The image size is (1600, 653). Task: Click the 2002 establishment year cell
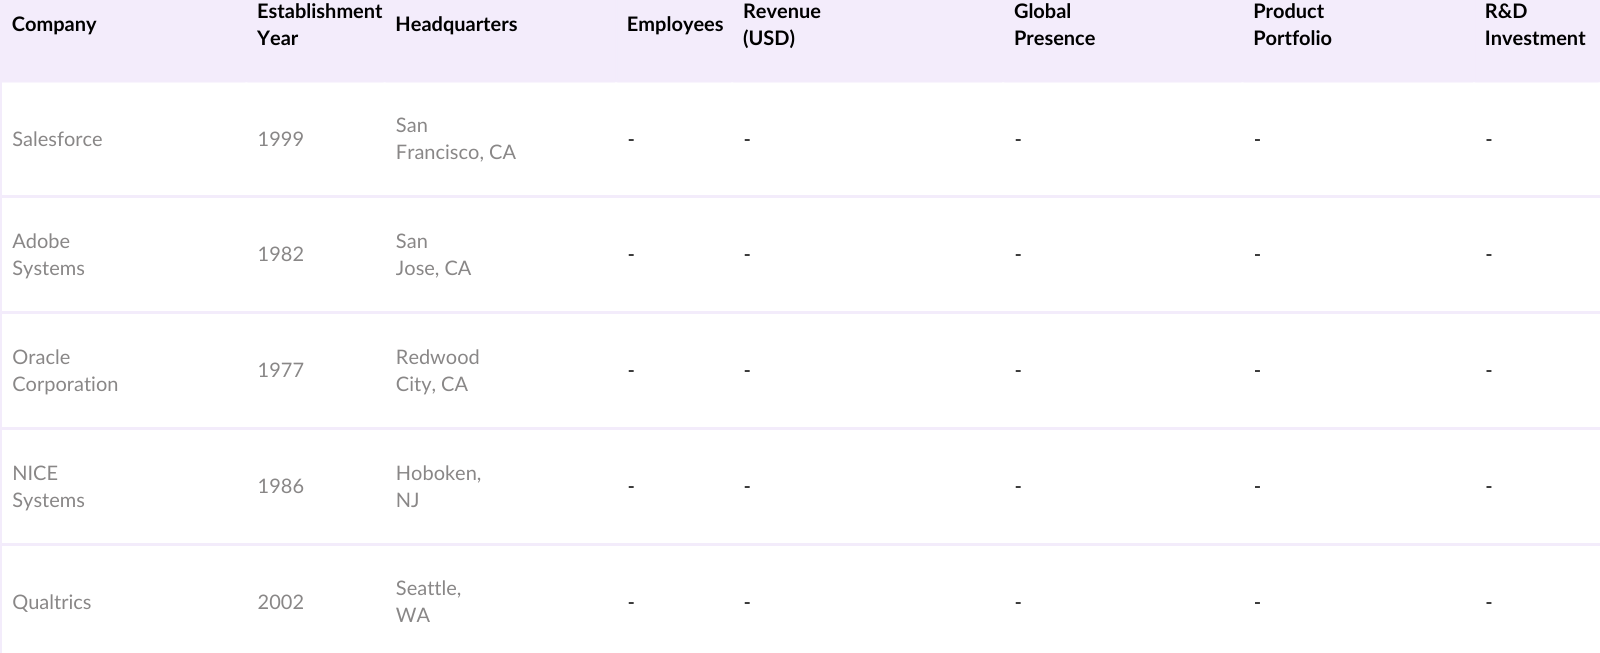pos(280,602)
